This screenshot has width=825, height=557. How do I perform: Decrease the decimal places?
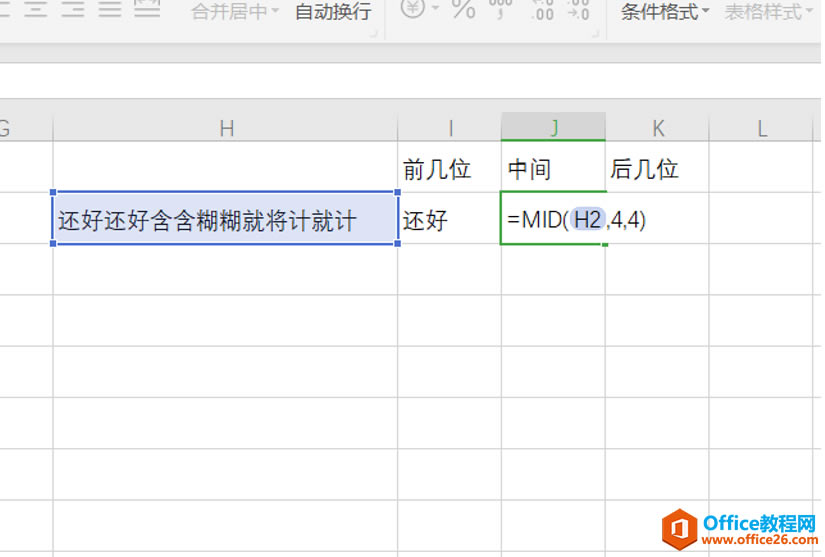click(x=578, y=9)
